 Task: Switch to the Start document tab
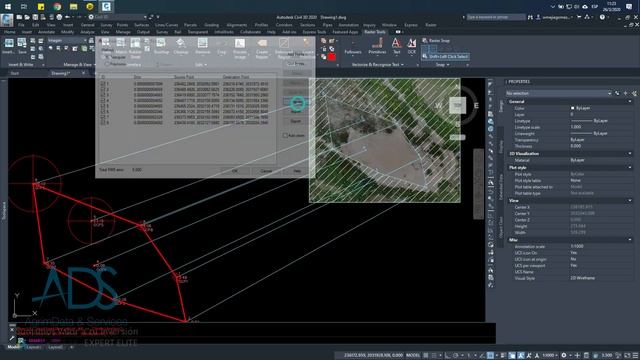[x=15, y=73]
